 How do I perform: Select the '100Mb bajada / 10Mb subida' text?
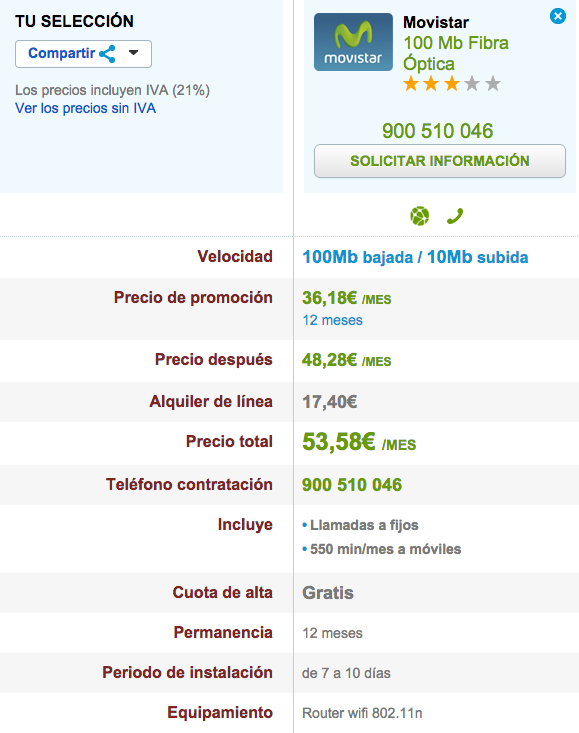(415, 257)
